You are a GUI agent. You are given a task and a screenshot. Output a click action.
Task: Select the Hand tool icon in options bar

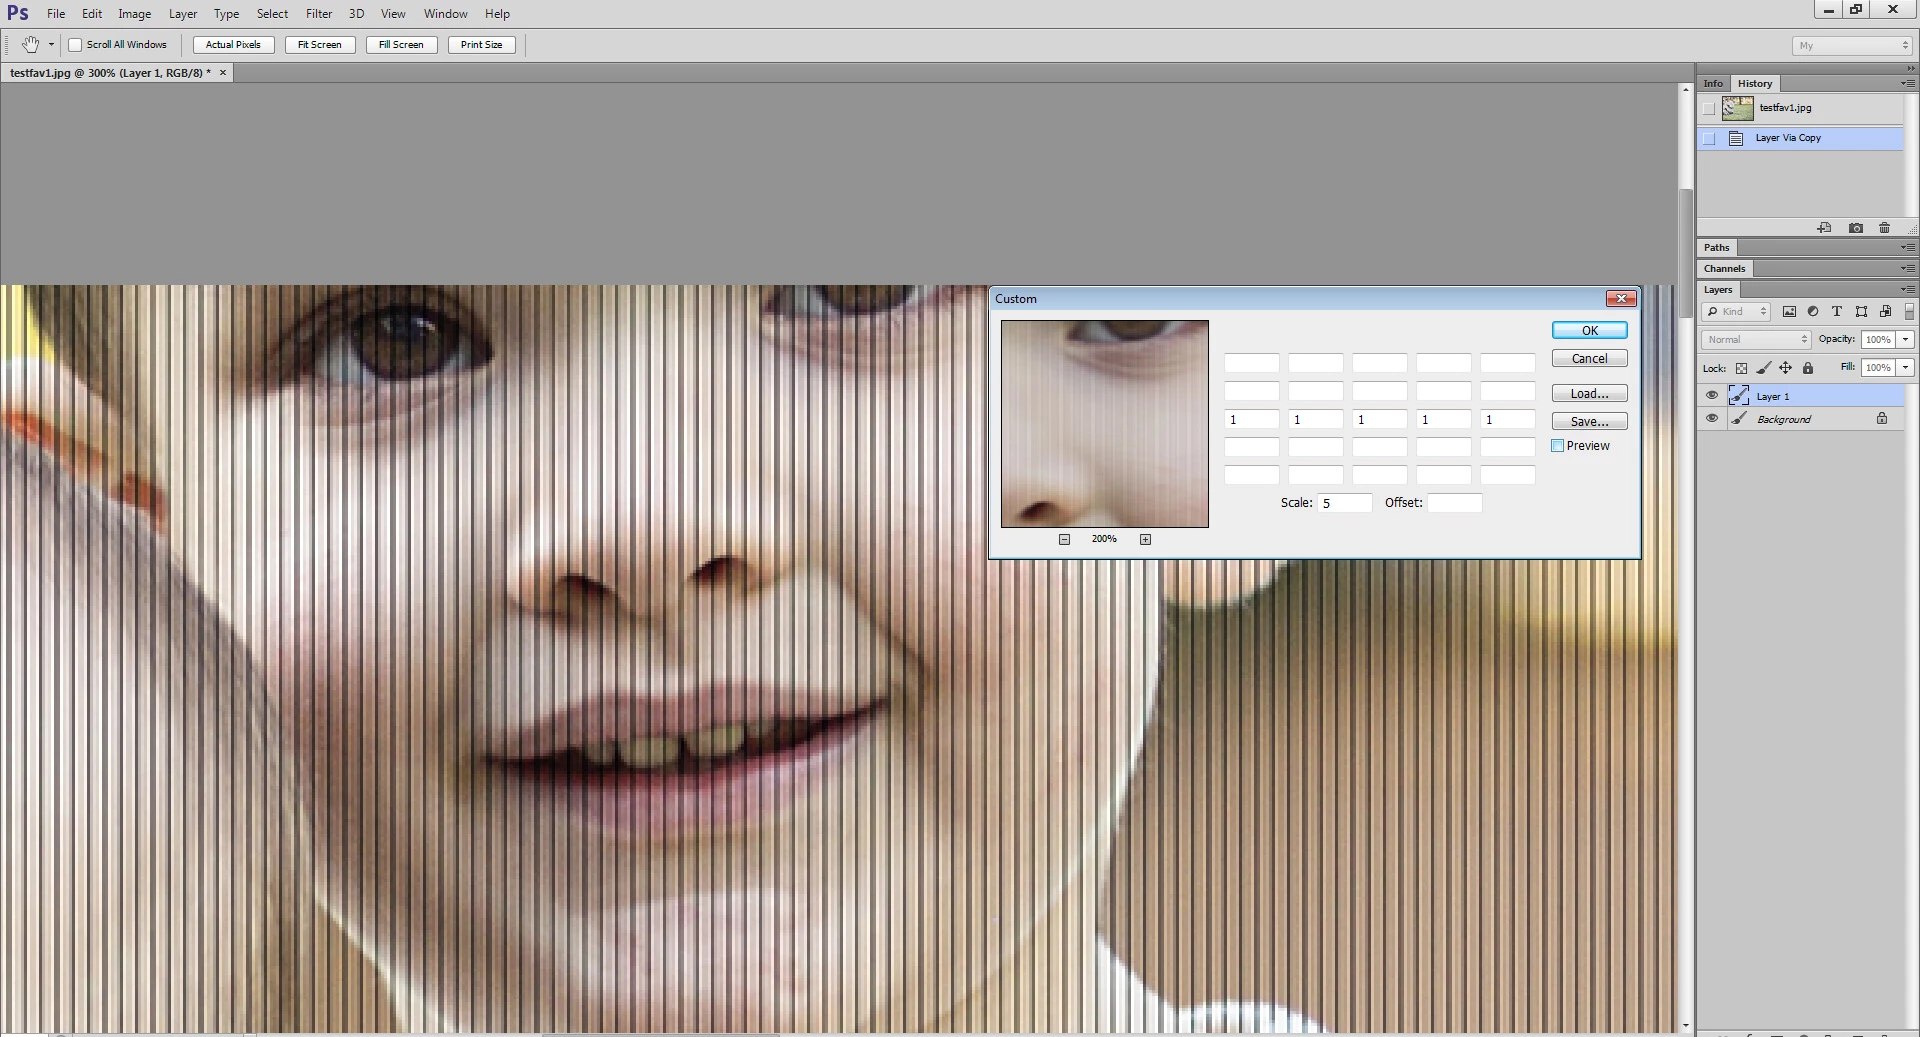(x=31, y=44)
